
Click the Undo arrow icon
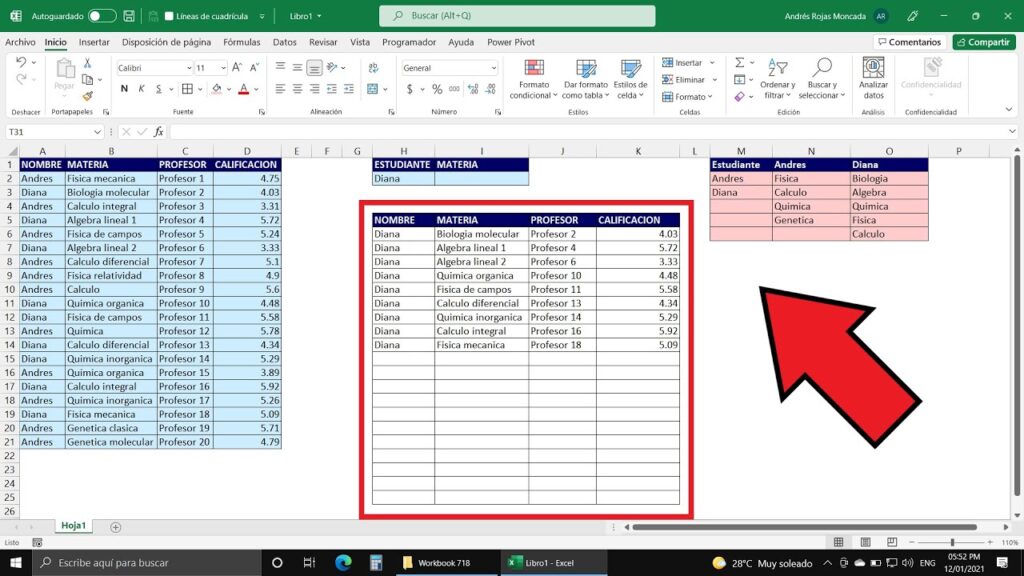coord(21,63)
